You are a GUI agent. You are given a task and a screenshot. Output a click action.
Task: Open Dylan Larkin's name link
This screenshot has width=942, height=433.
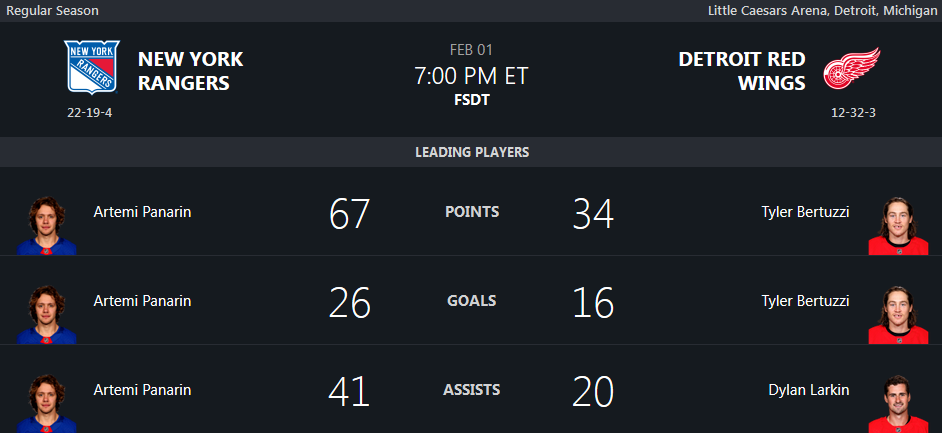click(x=808, y=390)
